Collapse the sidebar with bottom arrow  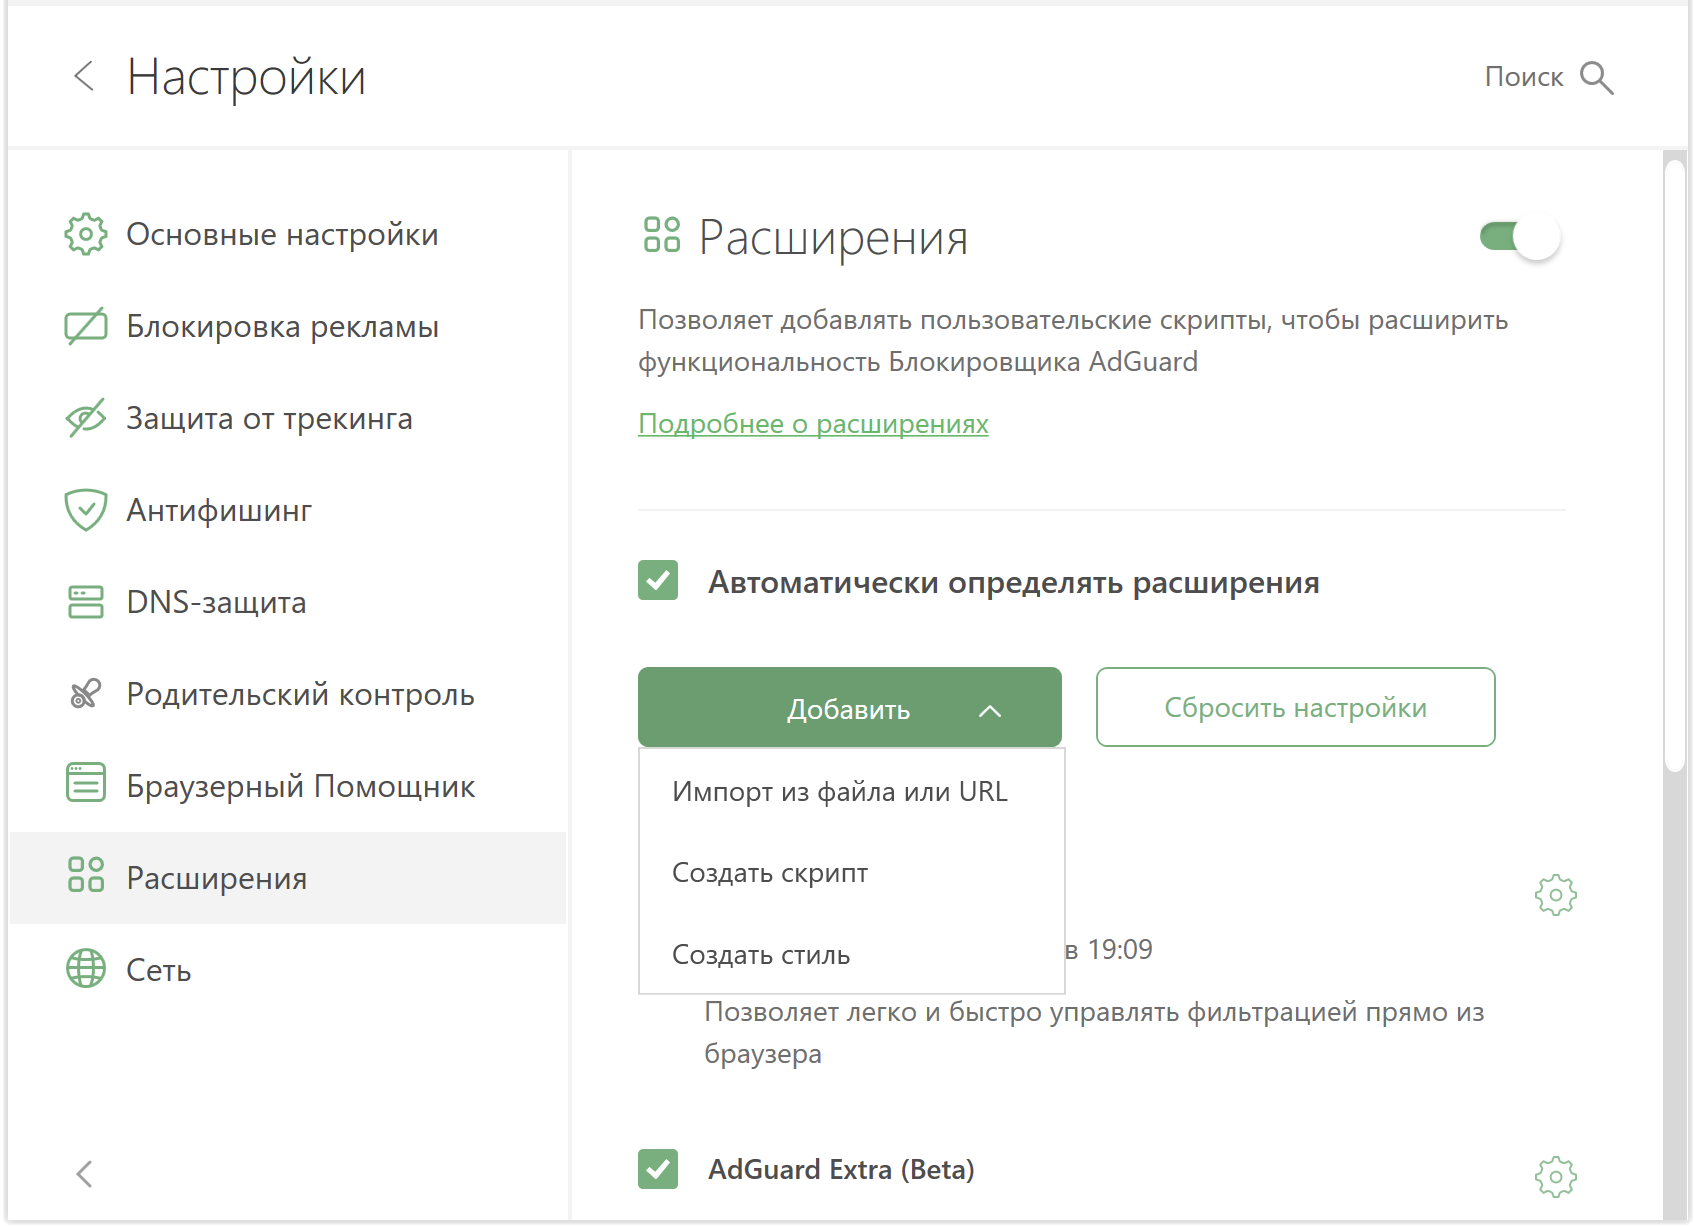[85, 1174]
